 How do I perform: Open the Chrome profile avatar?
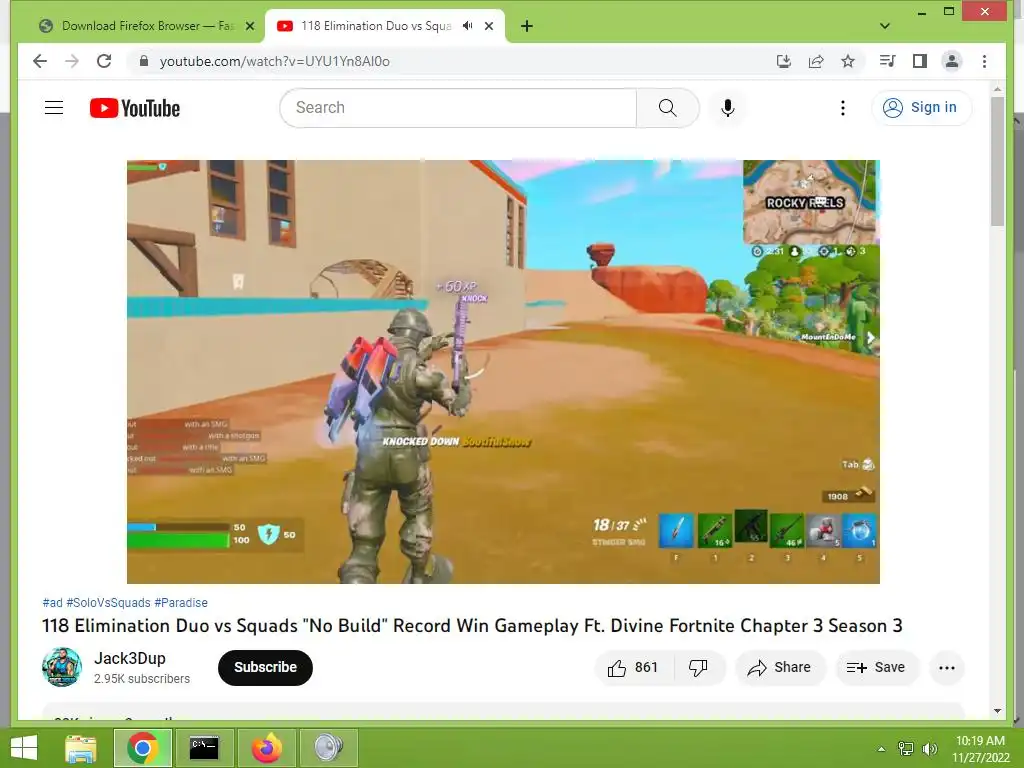pos(952,61)
